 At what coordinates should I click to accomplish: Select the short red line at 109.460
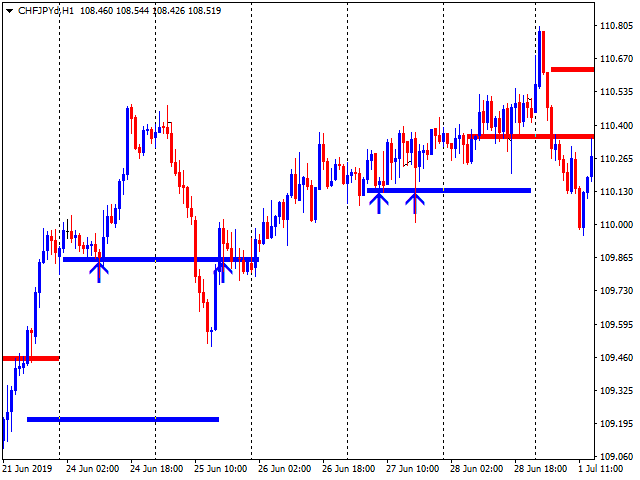(31, 359)
